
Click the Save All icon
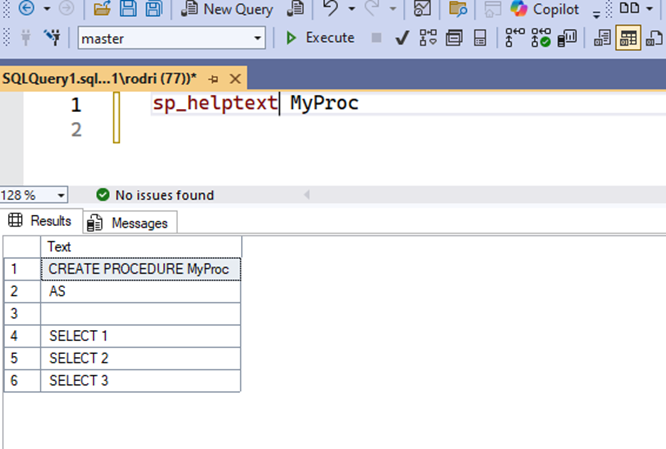153,9
